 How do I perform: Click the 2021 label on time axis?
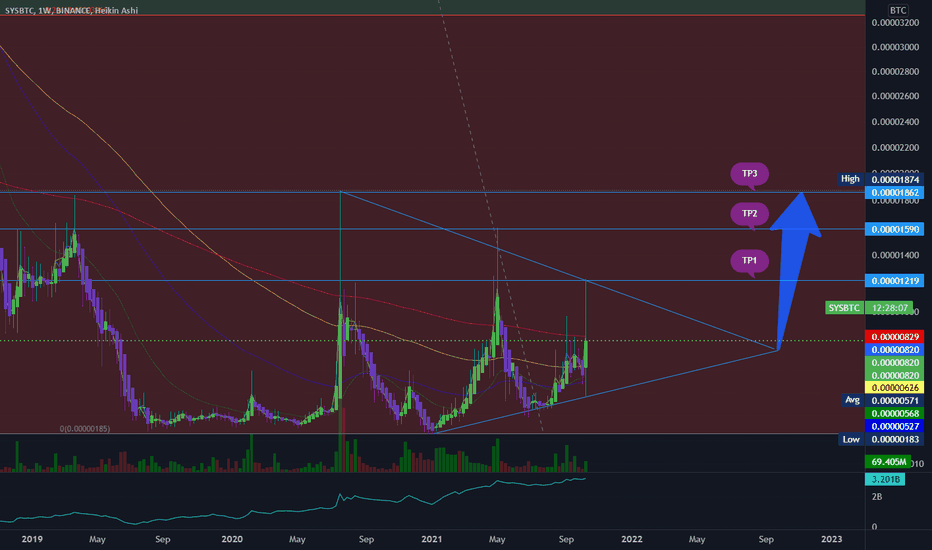tap(432, 539)
